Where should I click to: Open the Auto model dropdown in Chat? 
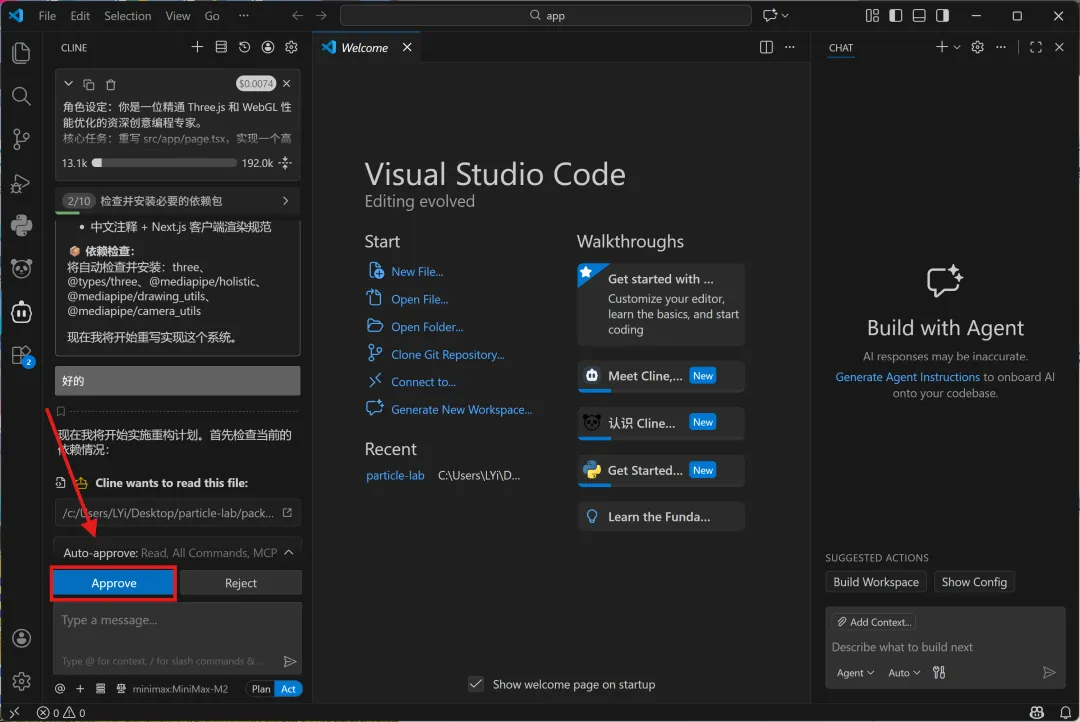(x=904, y=673)
